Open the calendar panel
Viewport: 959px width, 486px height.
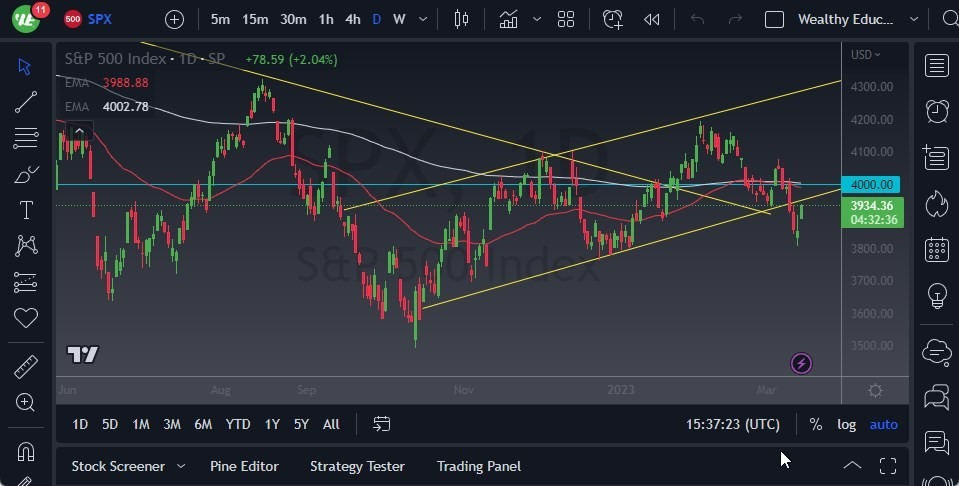click(x=936, y=249)
